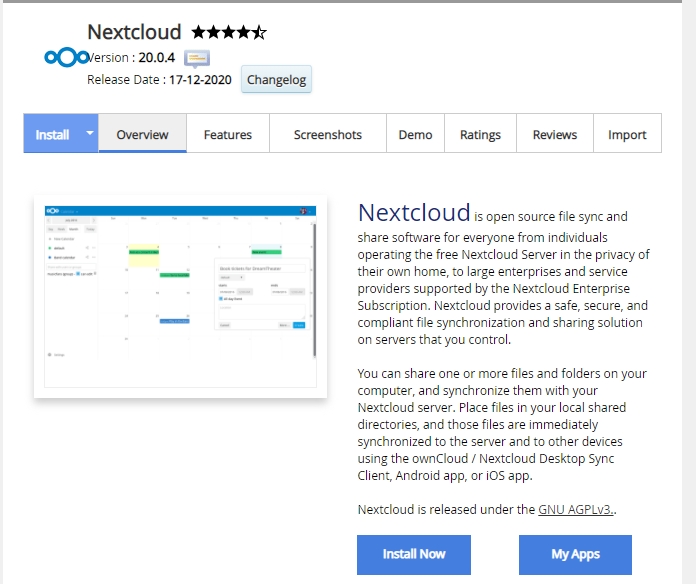Click the star rating next to Nextcloud
The image size is (696, 584).
pyautogui.click(x=229, y=32)
